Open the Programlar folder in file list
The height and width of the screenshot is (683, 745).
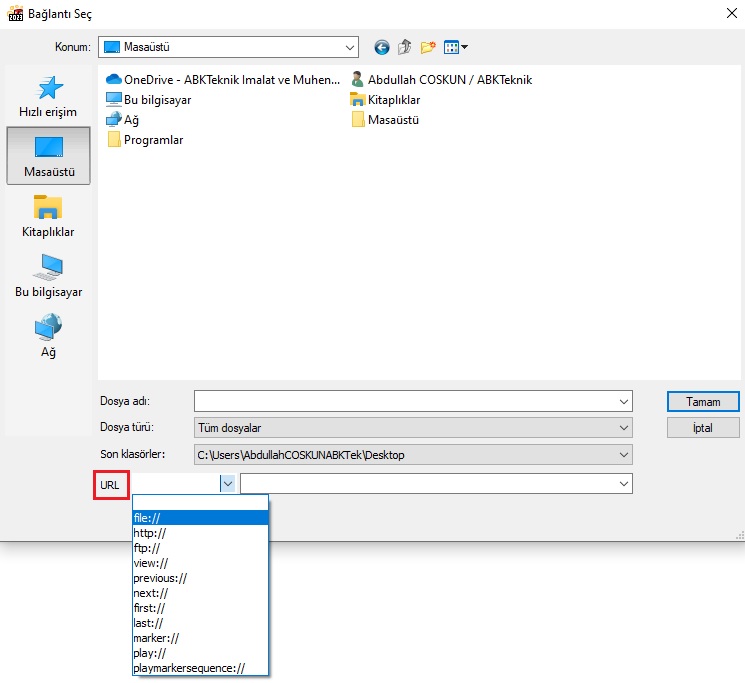(152, 140)
